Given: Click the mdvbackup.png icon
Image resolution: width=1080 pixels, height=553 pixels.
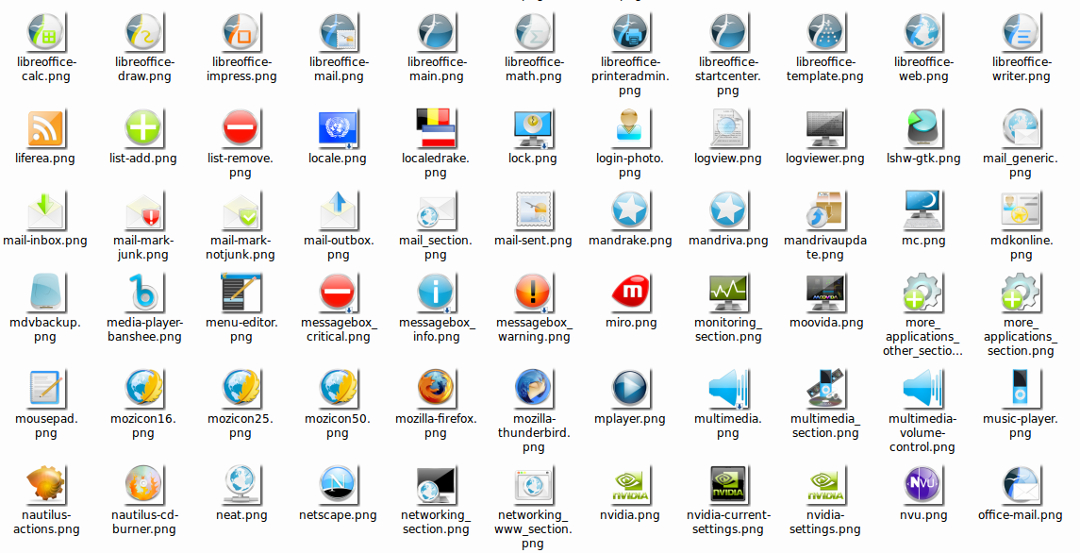Looking at the screenshot, I should pos(45,293).
